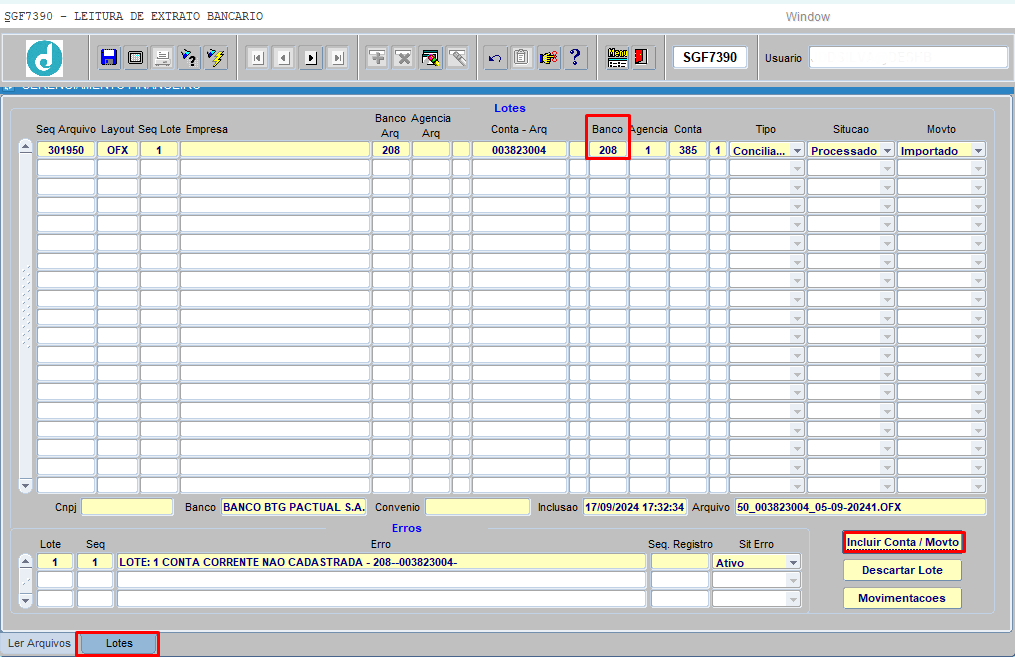
Task: Click the Enter Query flashlight question-mark icon
Action: pyautogui.click(x=189, y=58)
